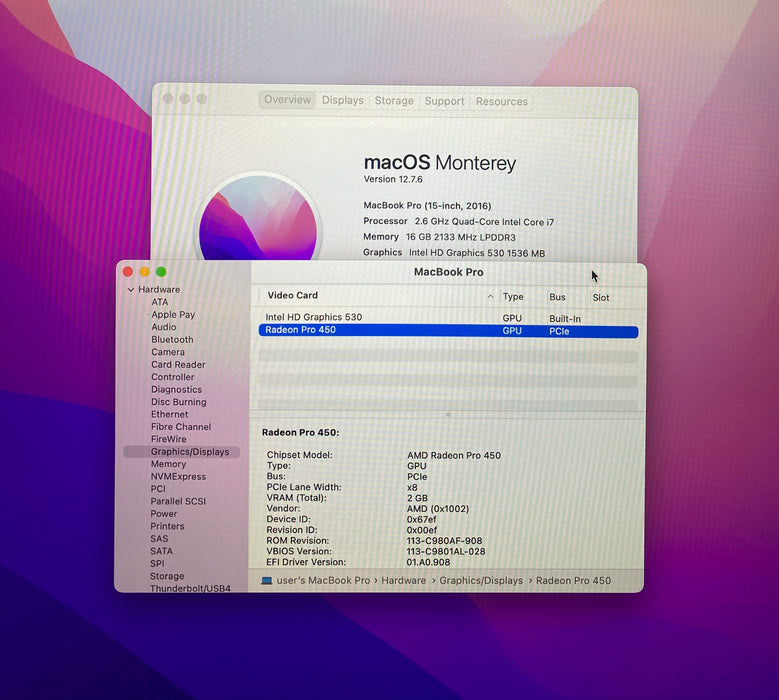Select Printers in the sidebar
The width and height of the screenshot is (779, 700).
[167, 526]
